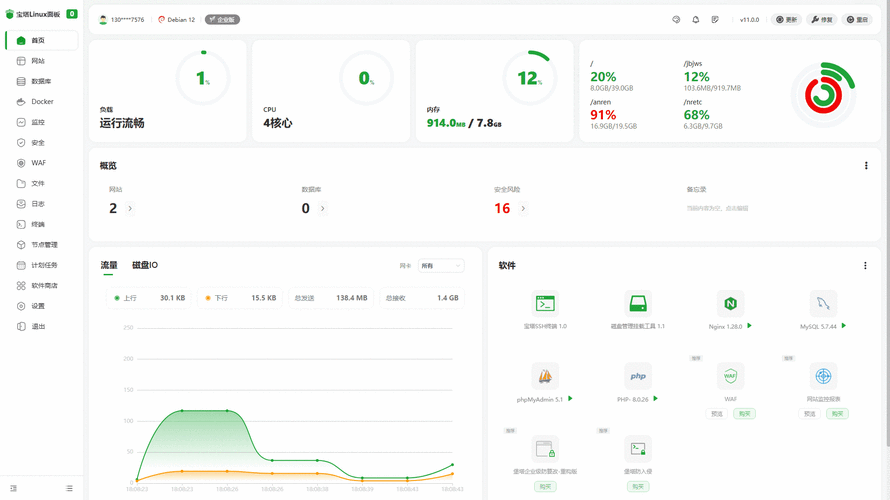Open the notification bell icon in header

[x=696, y=20]
